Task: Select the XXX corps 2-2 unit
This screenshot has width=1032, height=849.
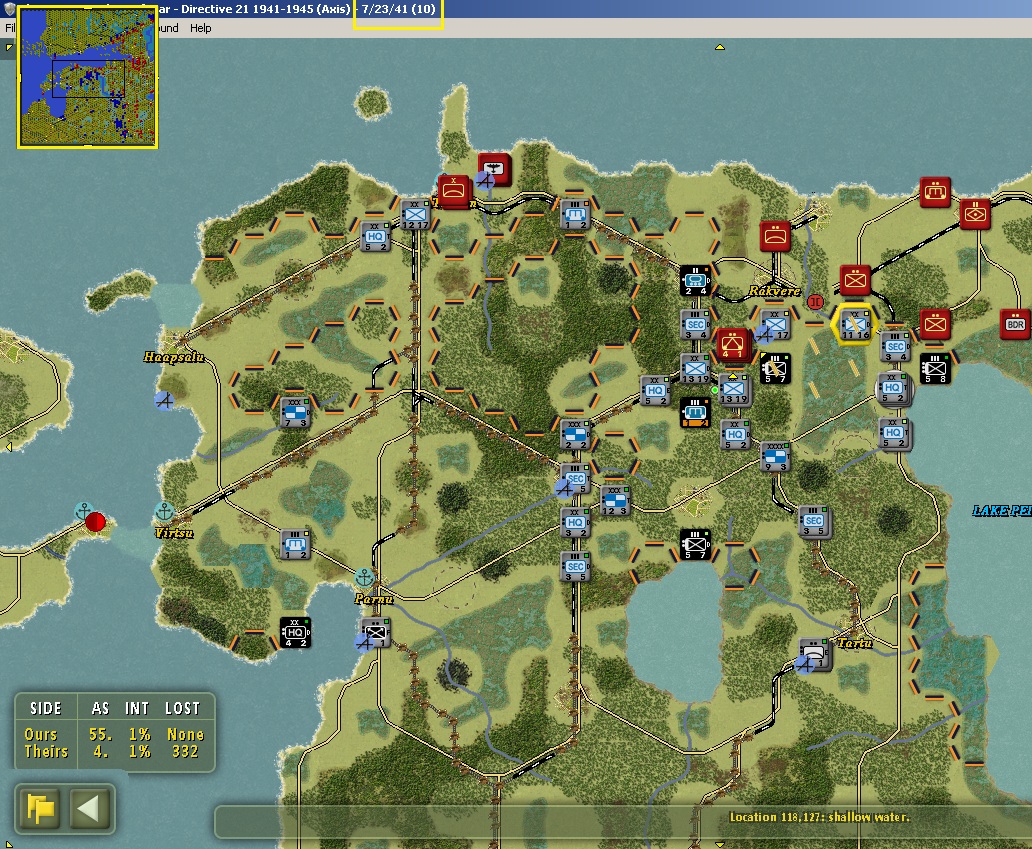Action: point(575,435)
